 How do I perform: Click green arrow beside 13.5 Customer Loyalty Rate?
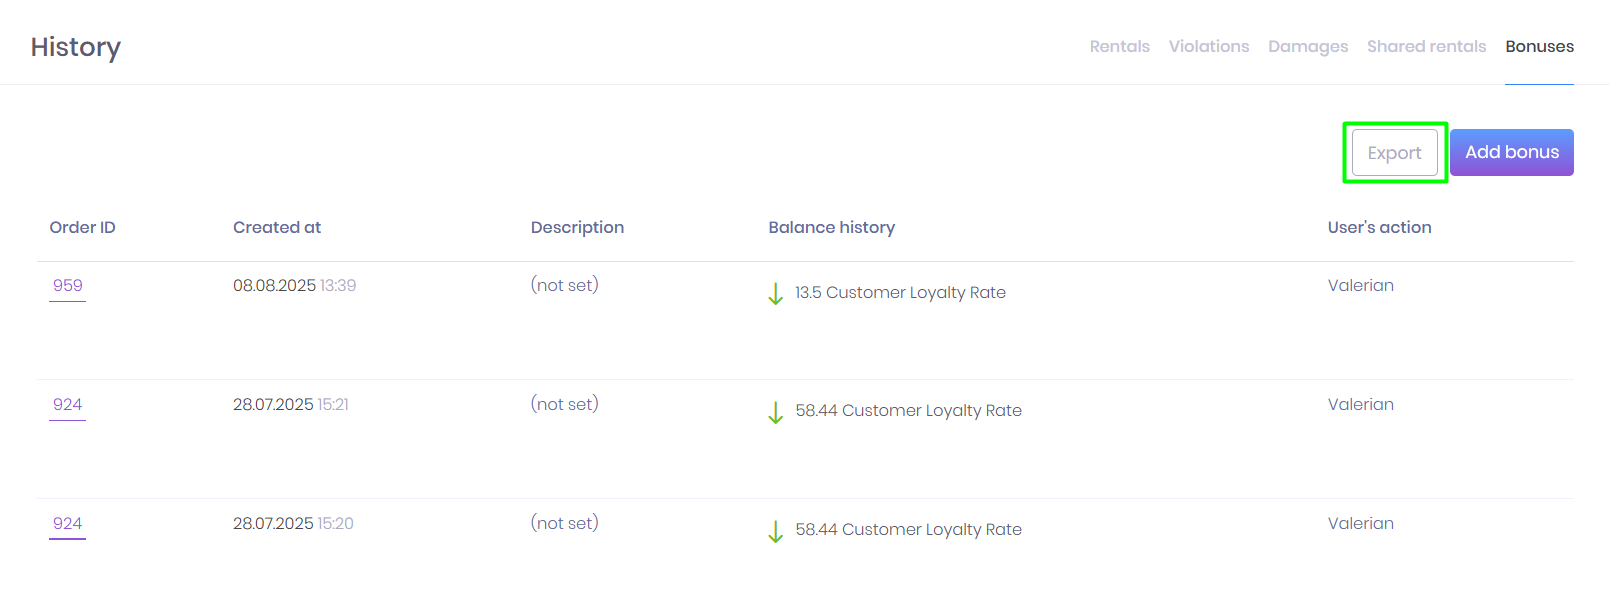(775, 293)
